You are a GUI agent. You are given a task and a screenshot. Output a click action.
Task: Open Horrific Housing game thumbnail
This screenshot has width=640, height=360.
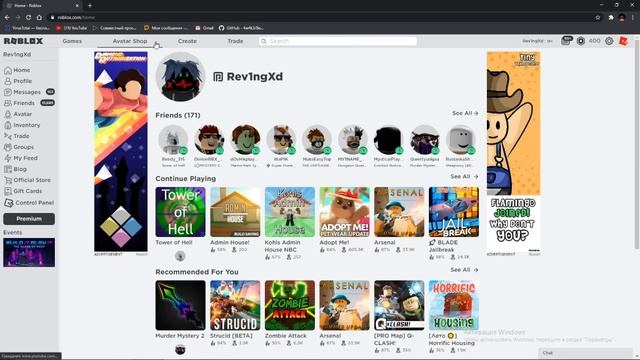(454, 305)
